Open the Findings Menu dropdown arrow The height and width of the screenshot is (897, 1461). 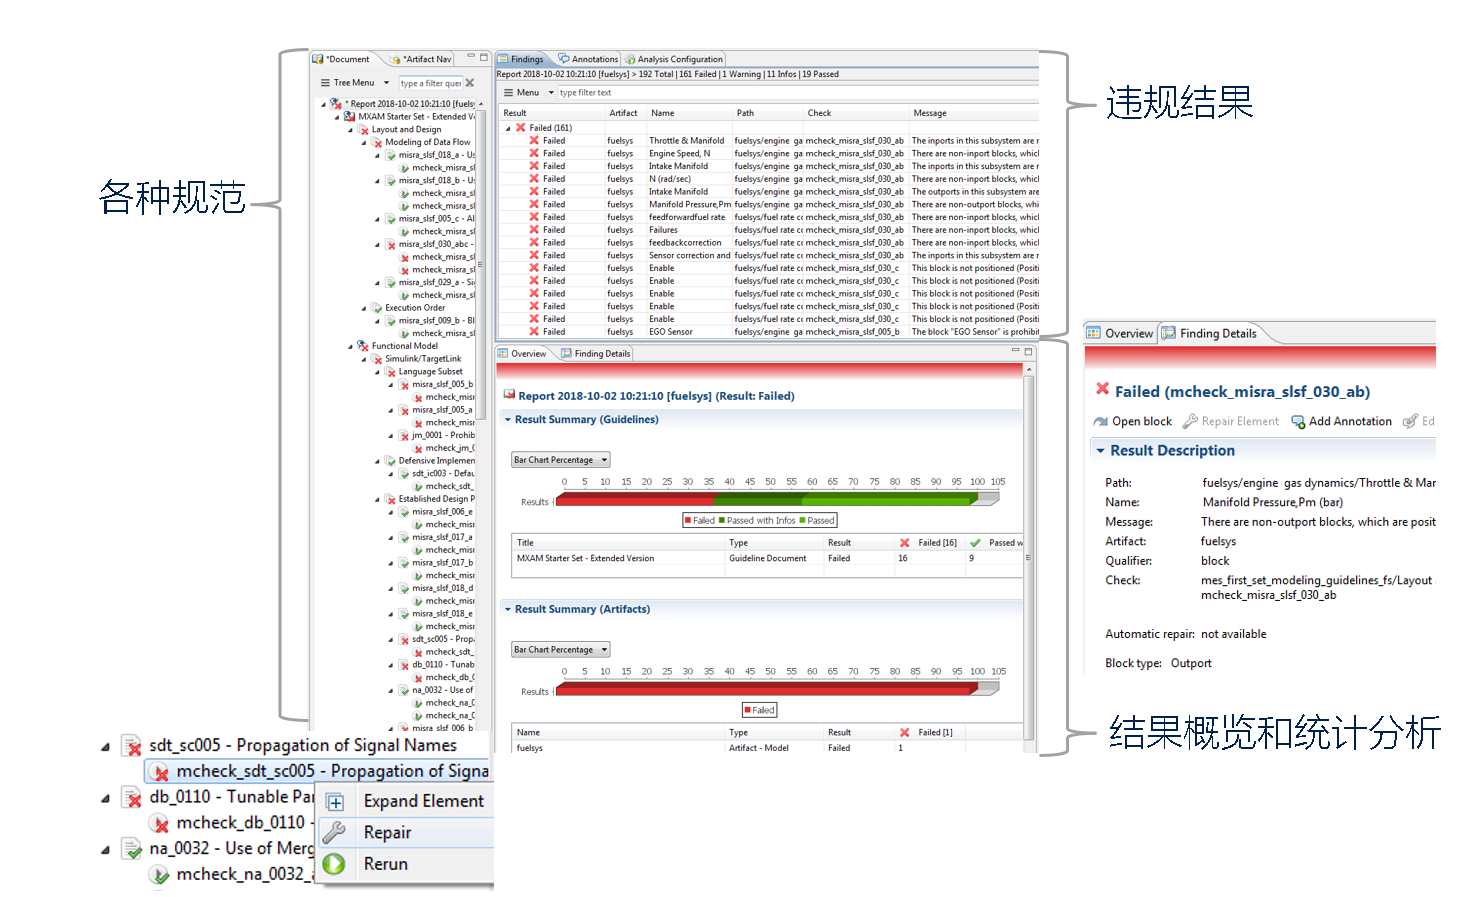pyautogui.click(x=550, y=93)
